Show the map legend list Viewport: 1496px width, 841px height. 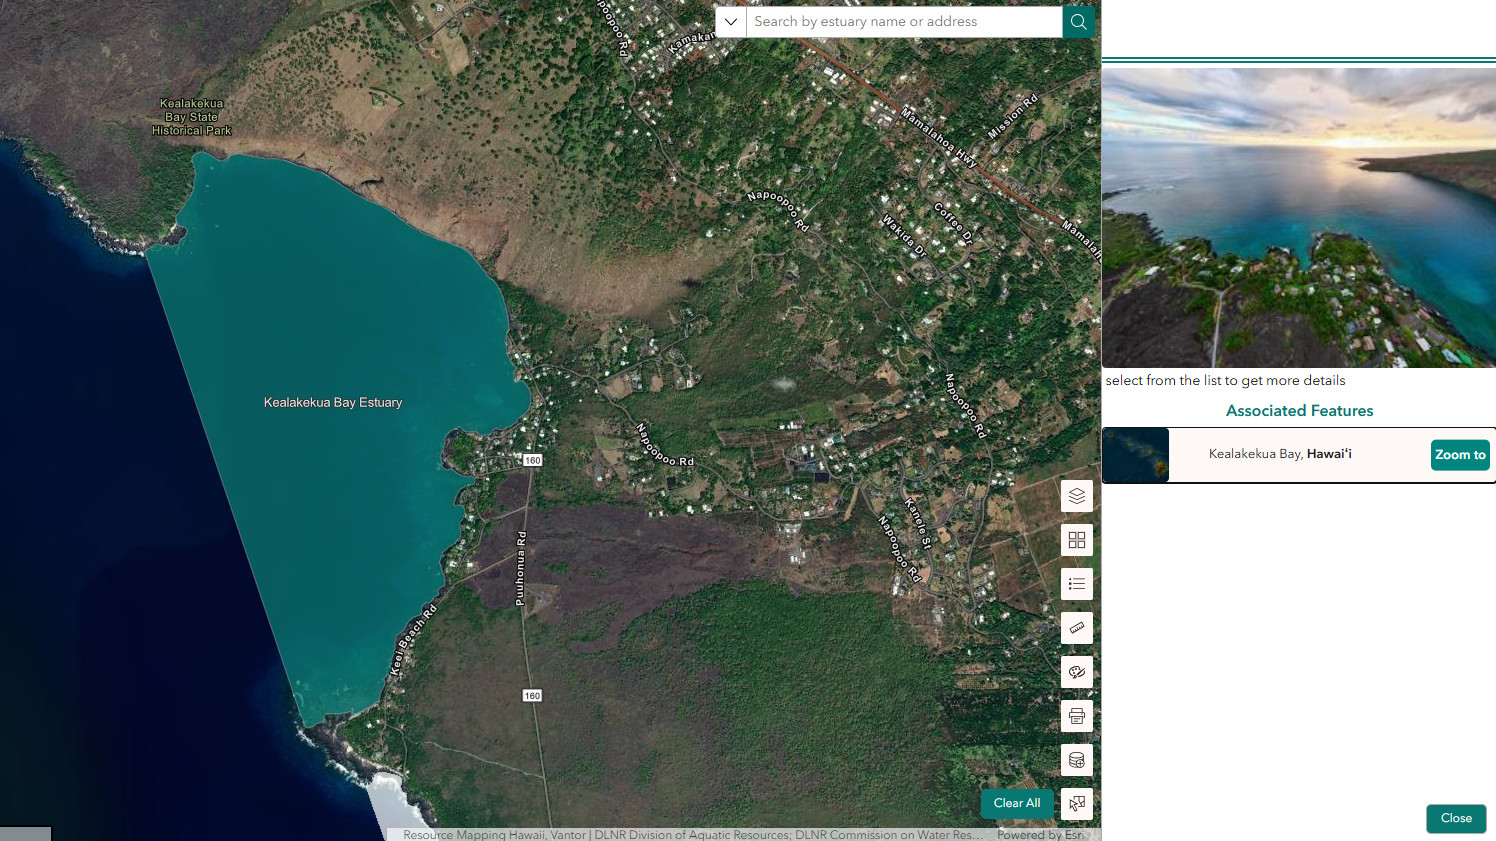1076,584
